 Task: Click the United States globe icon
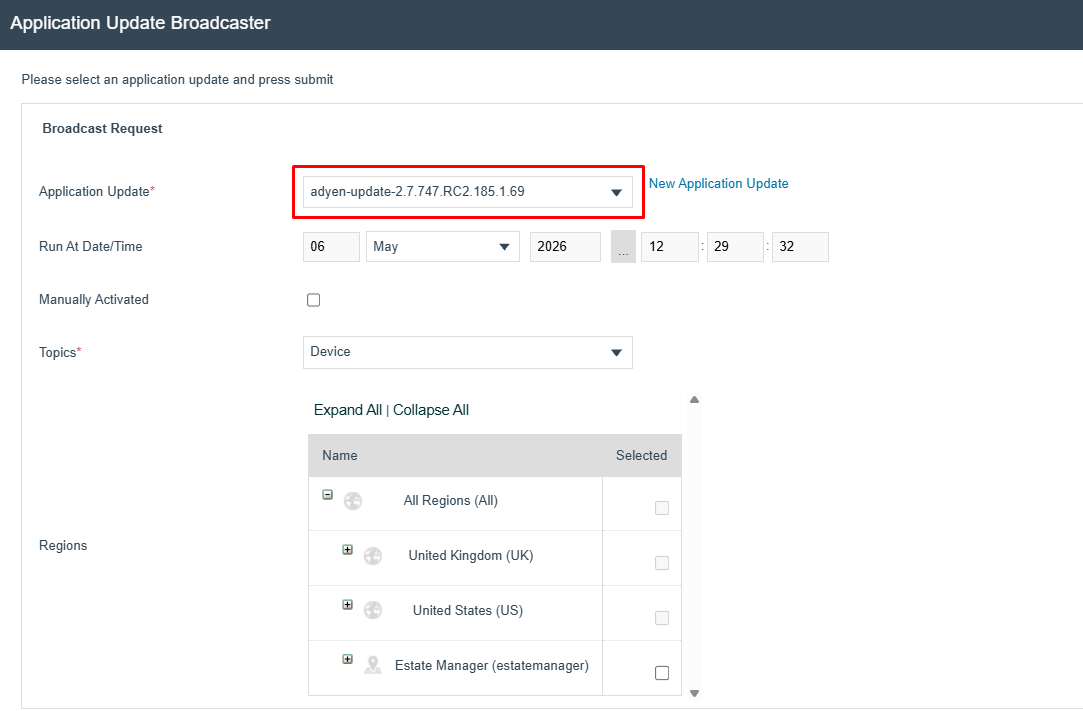point(373,610)
